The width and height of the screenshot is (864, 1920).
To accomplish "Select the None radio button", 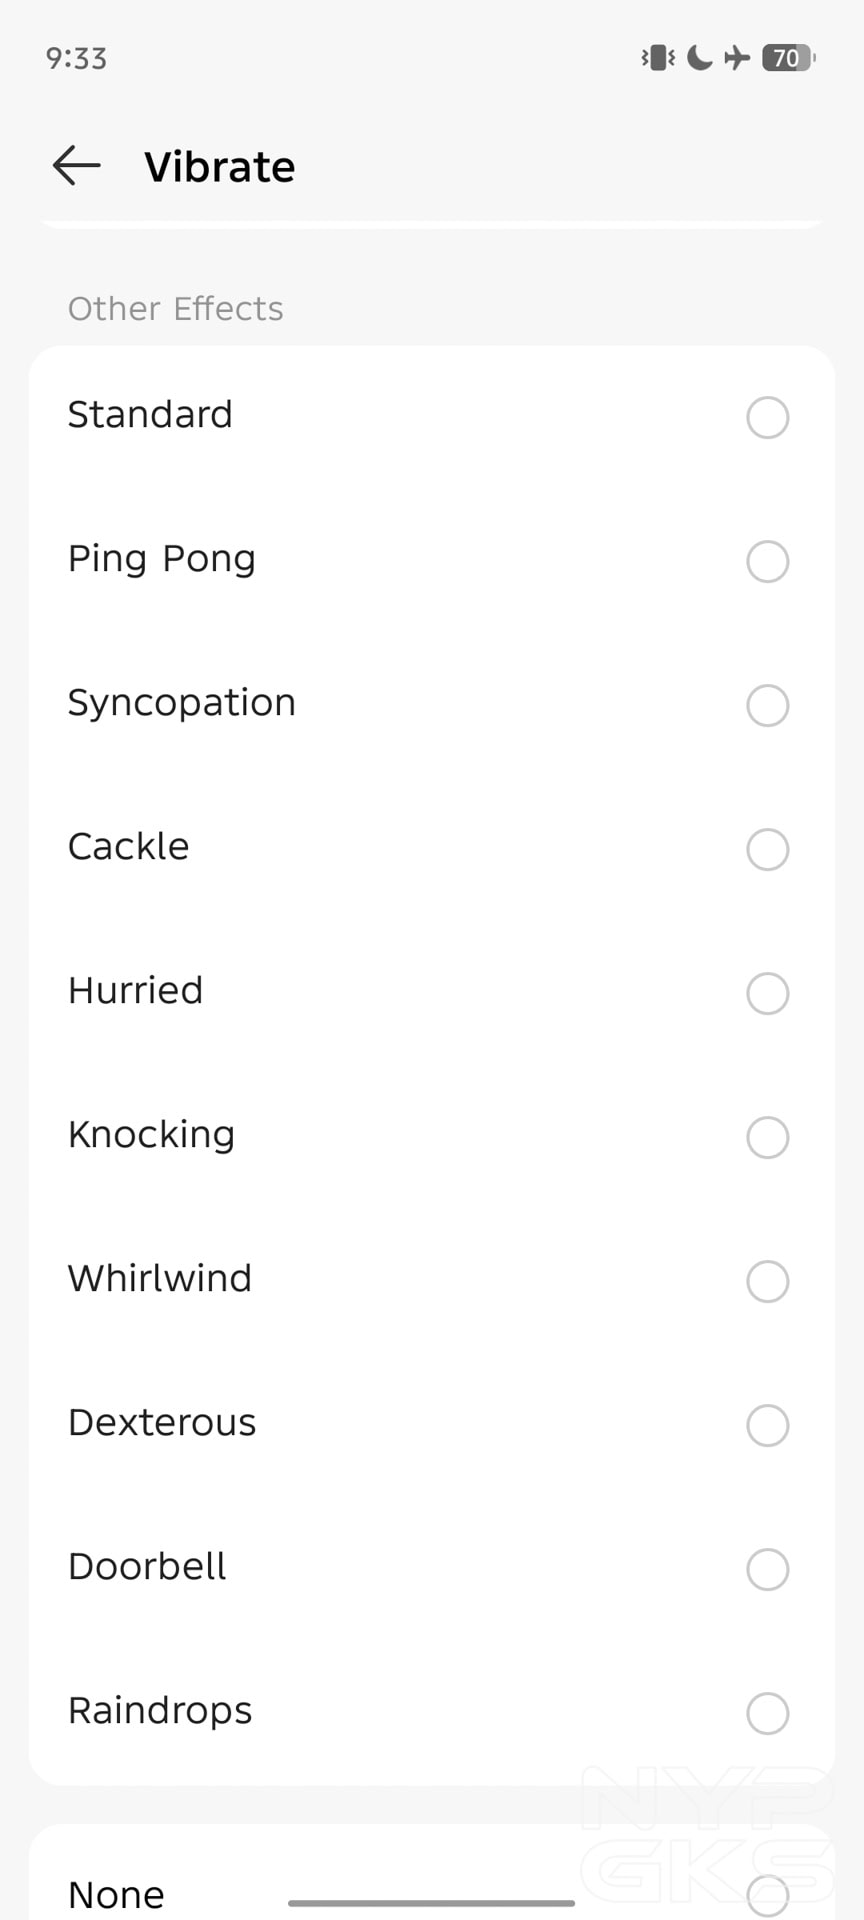I will [x=767, y=1895].
